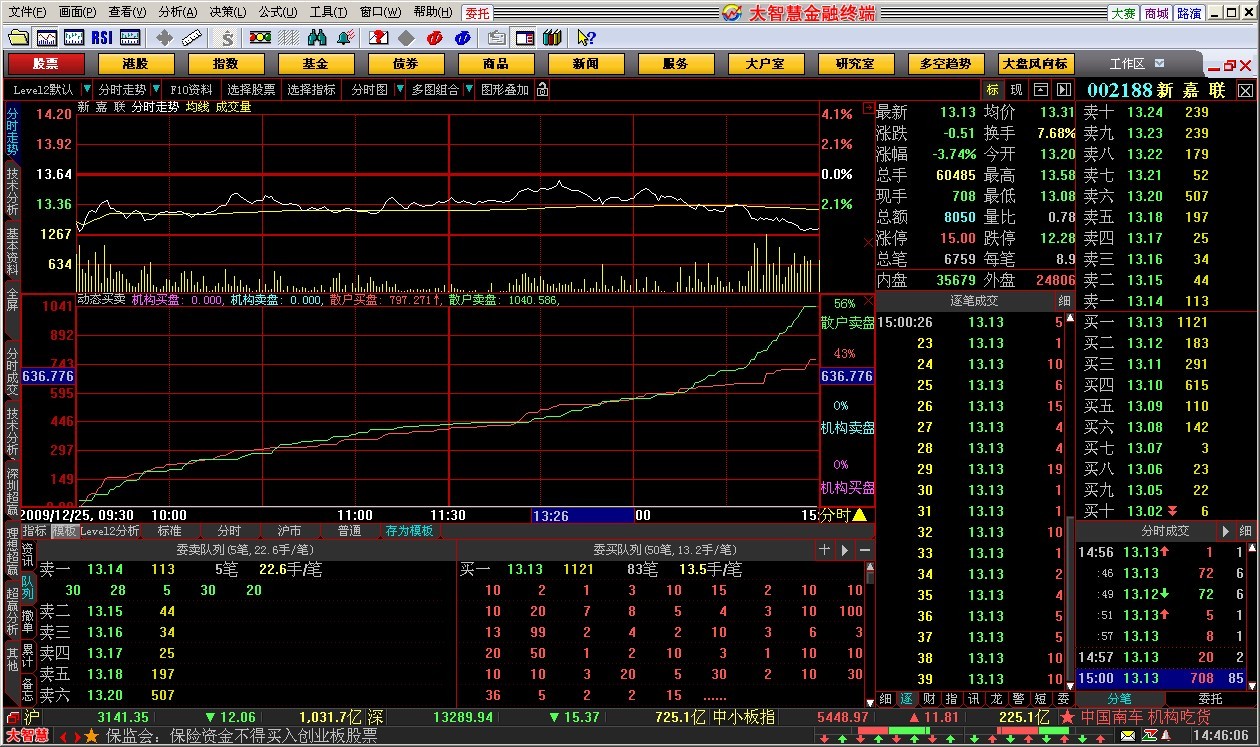Open the 分析(A) menu
The width and height of the screenshot is (1260, 747).
tap(178, 12)
